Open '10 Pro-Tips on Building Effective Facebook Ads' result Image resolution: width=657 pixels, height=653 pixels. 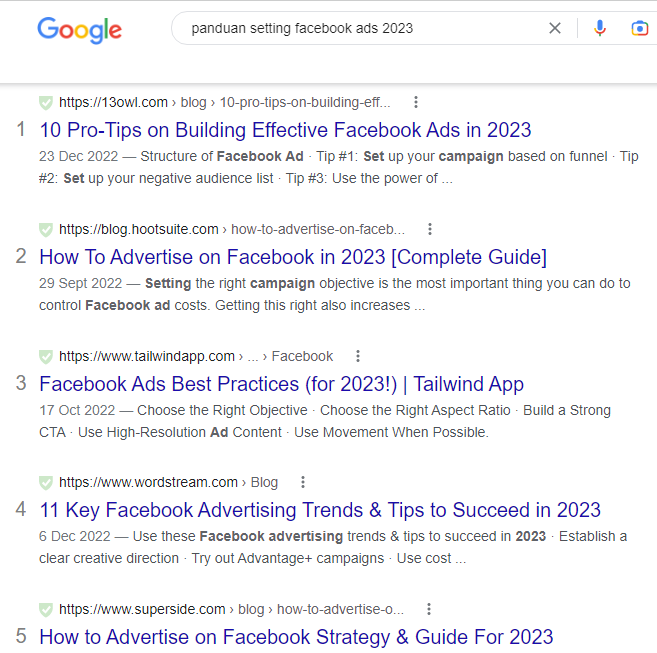[285, 130]
